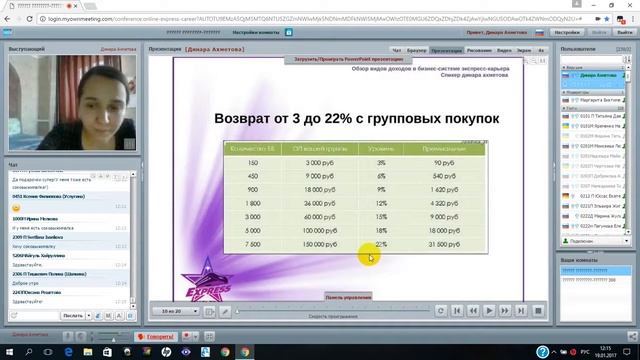Play the presentation with the play button

(x=489, y=311)
